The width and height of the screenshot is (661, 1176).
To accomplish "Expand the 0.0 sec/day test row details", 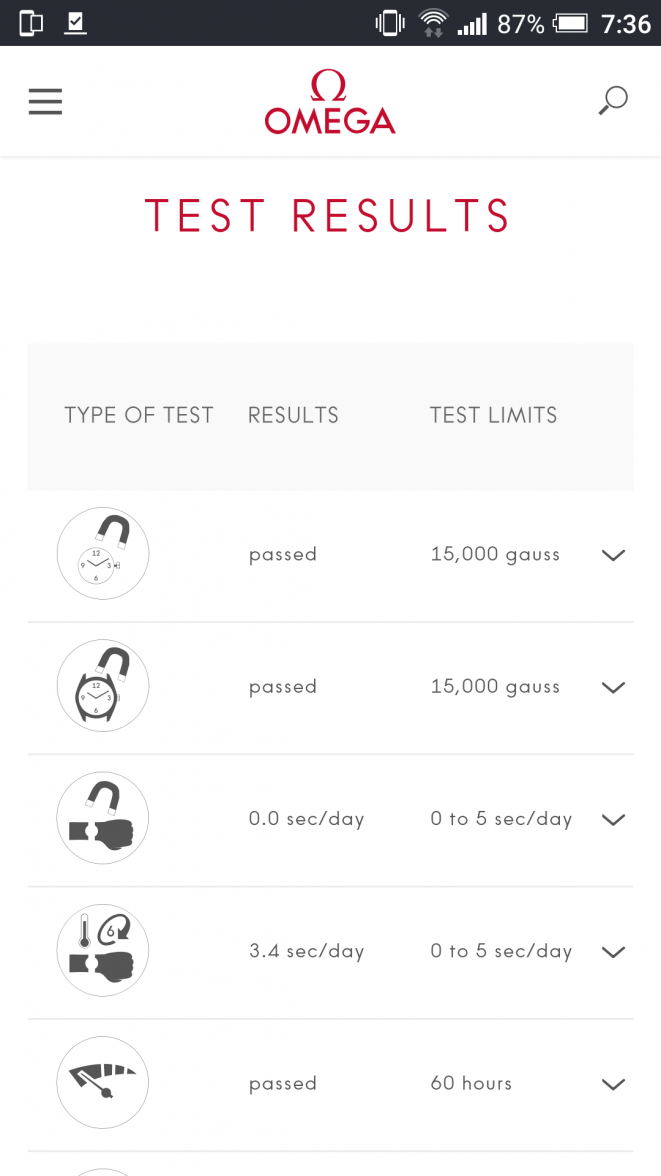I will coord(613,819).
